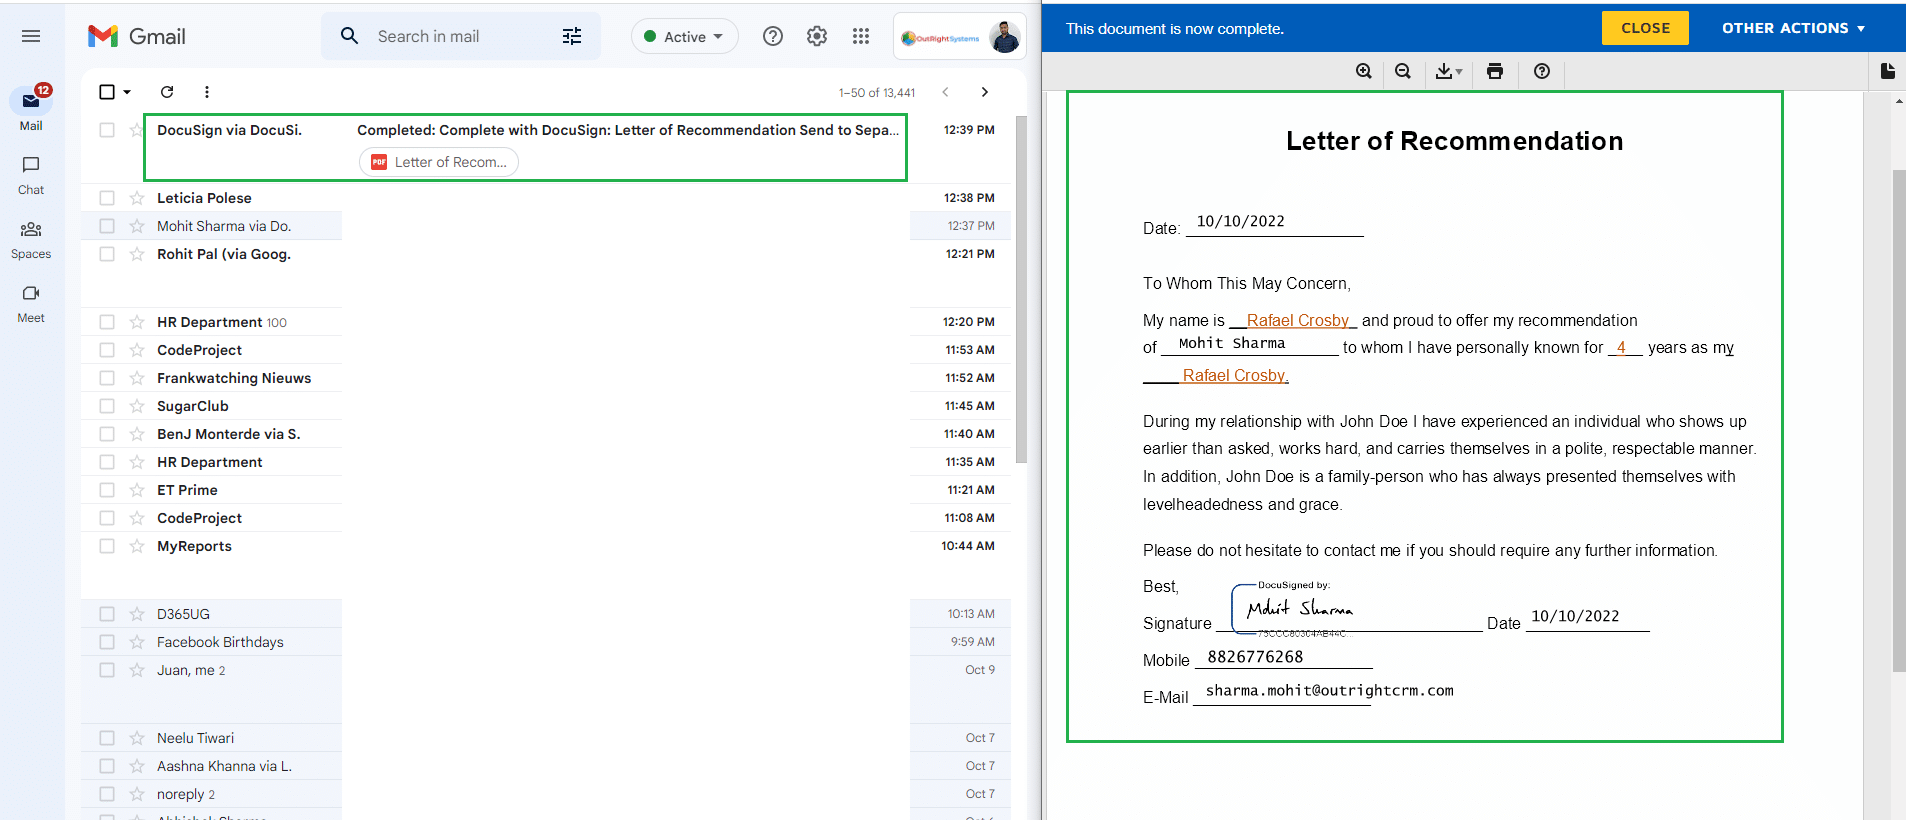Tick the select-all emails checkbox
The height and width of the screenshot is (820, 1906).
107,92
